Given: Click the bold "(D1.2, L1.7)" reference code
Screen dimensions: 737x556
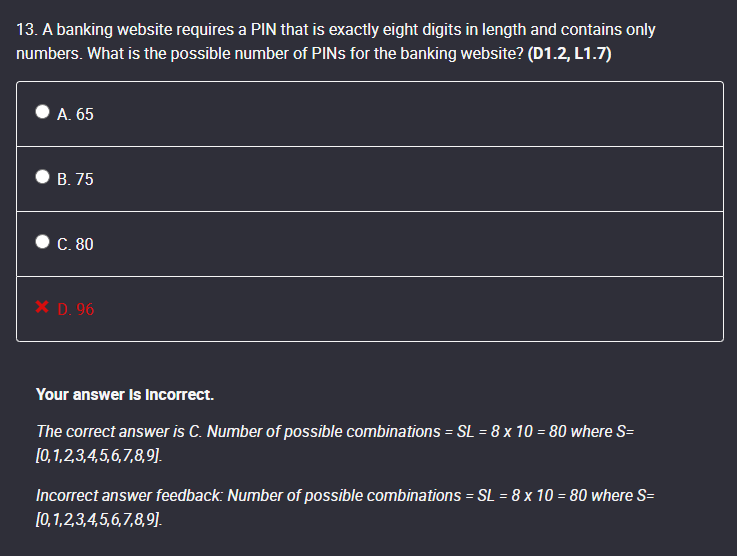Looking at the screenshot, I should (x=569, y=53).
